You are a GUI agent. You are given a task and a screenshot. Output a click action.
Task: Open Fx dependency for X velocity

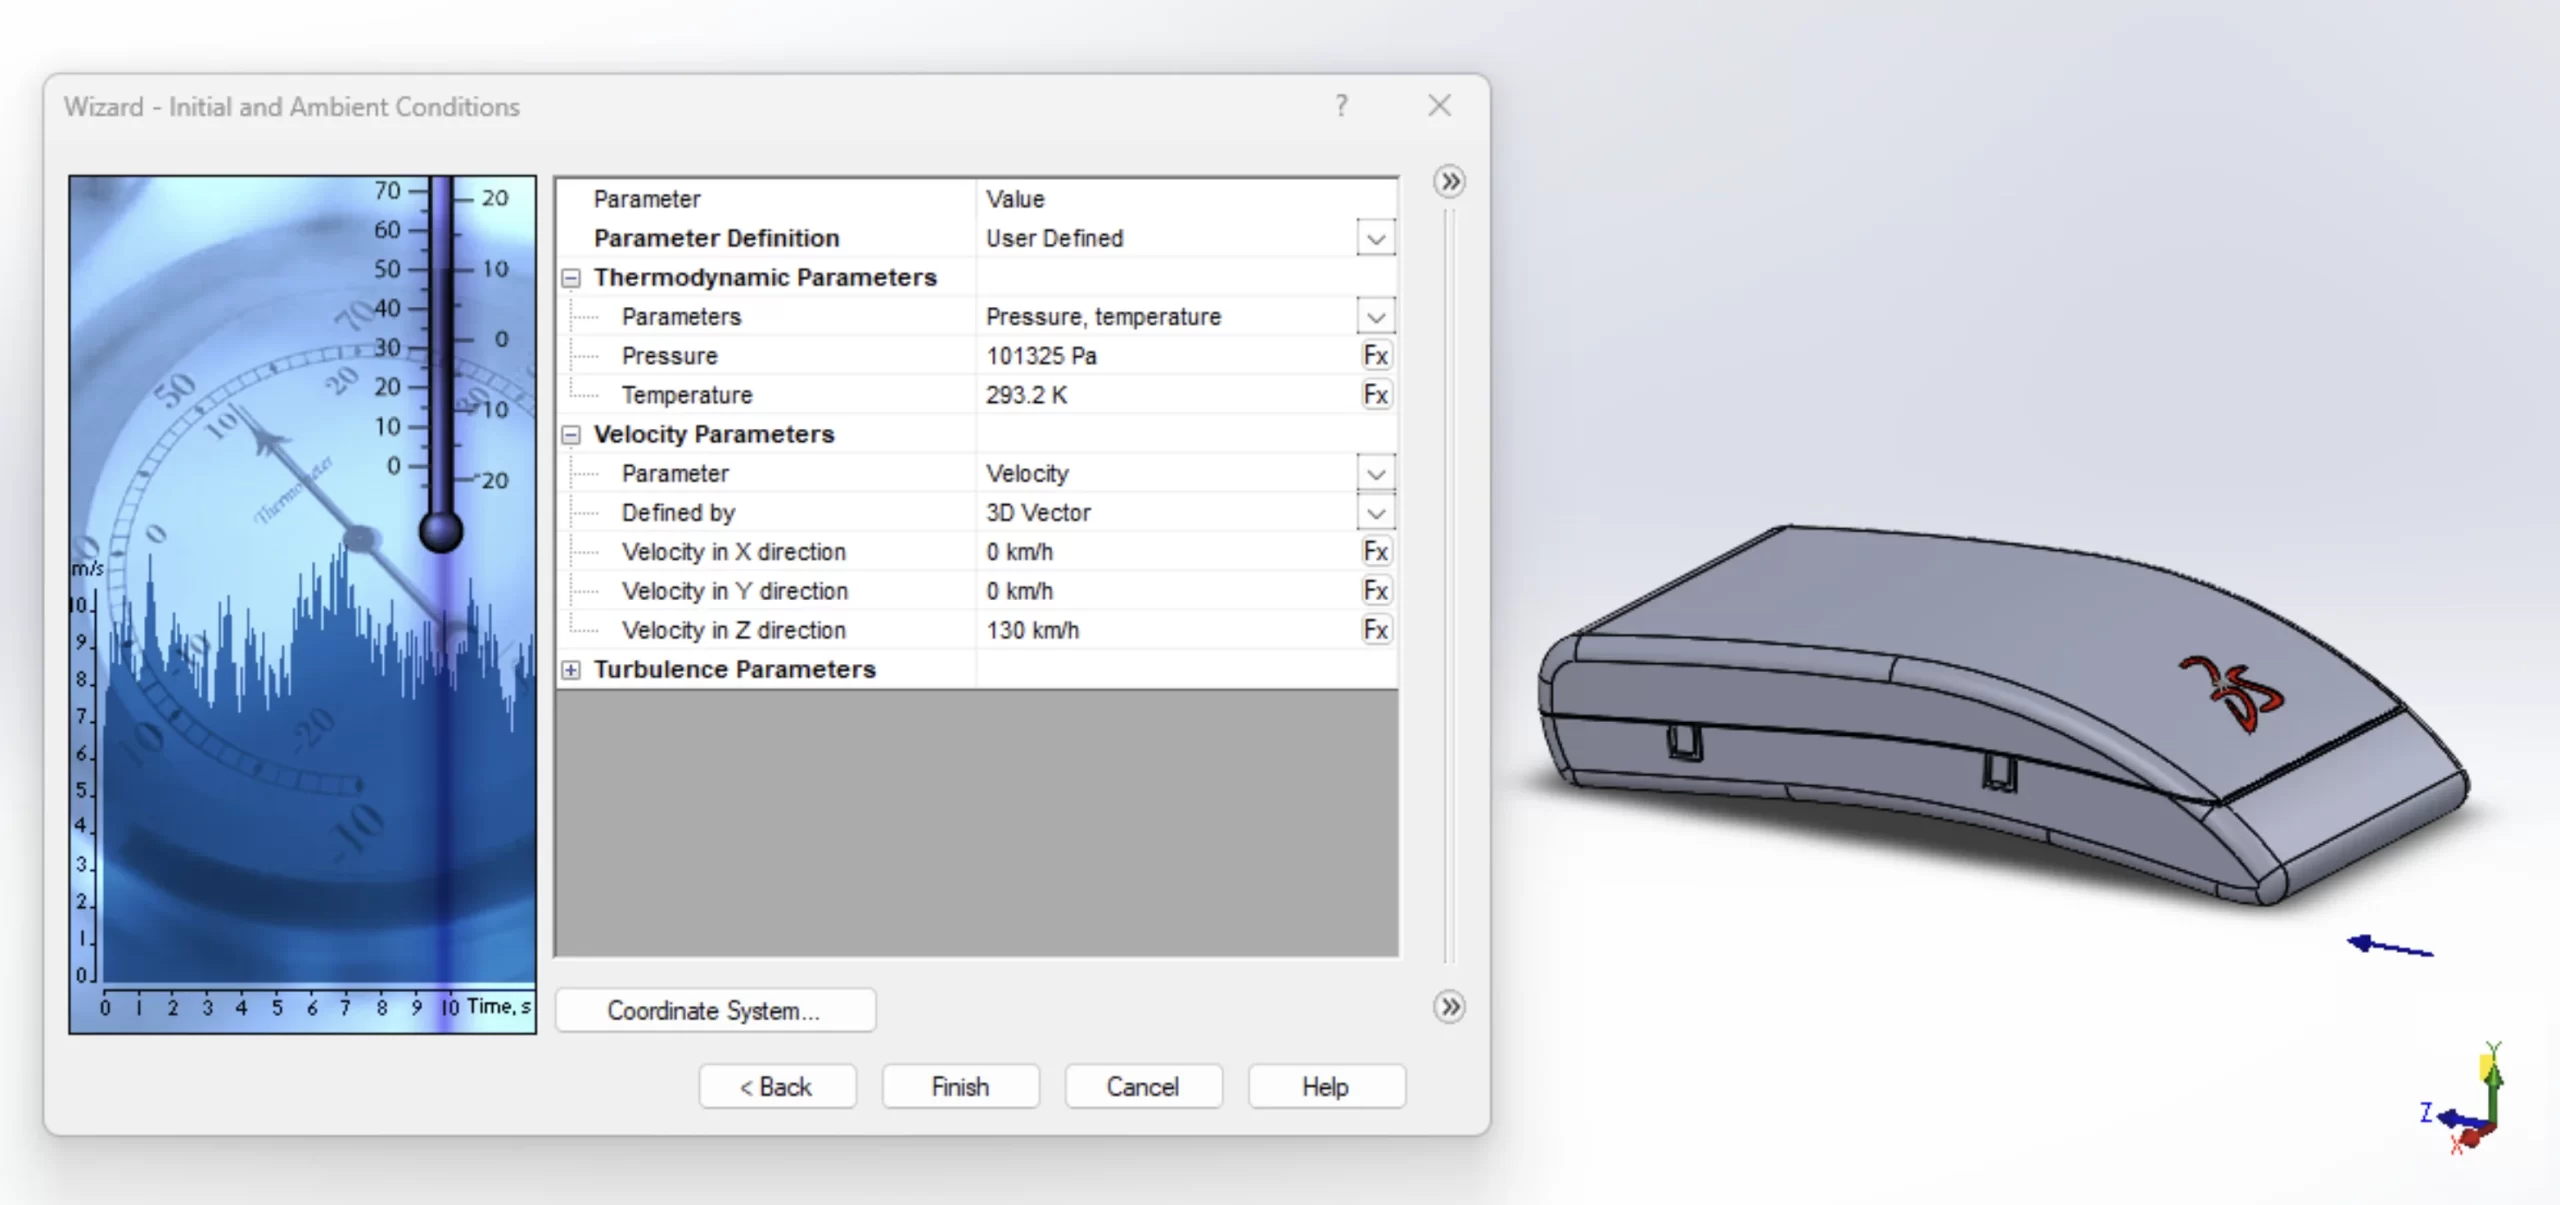(x=1375, y=552)
